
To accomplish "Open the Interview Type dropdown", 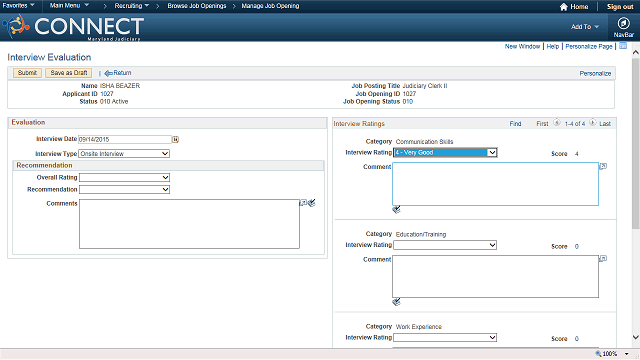I will [x=124, y=153].
